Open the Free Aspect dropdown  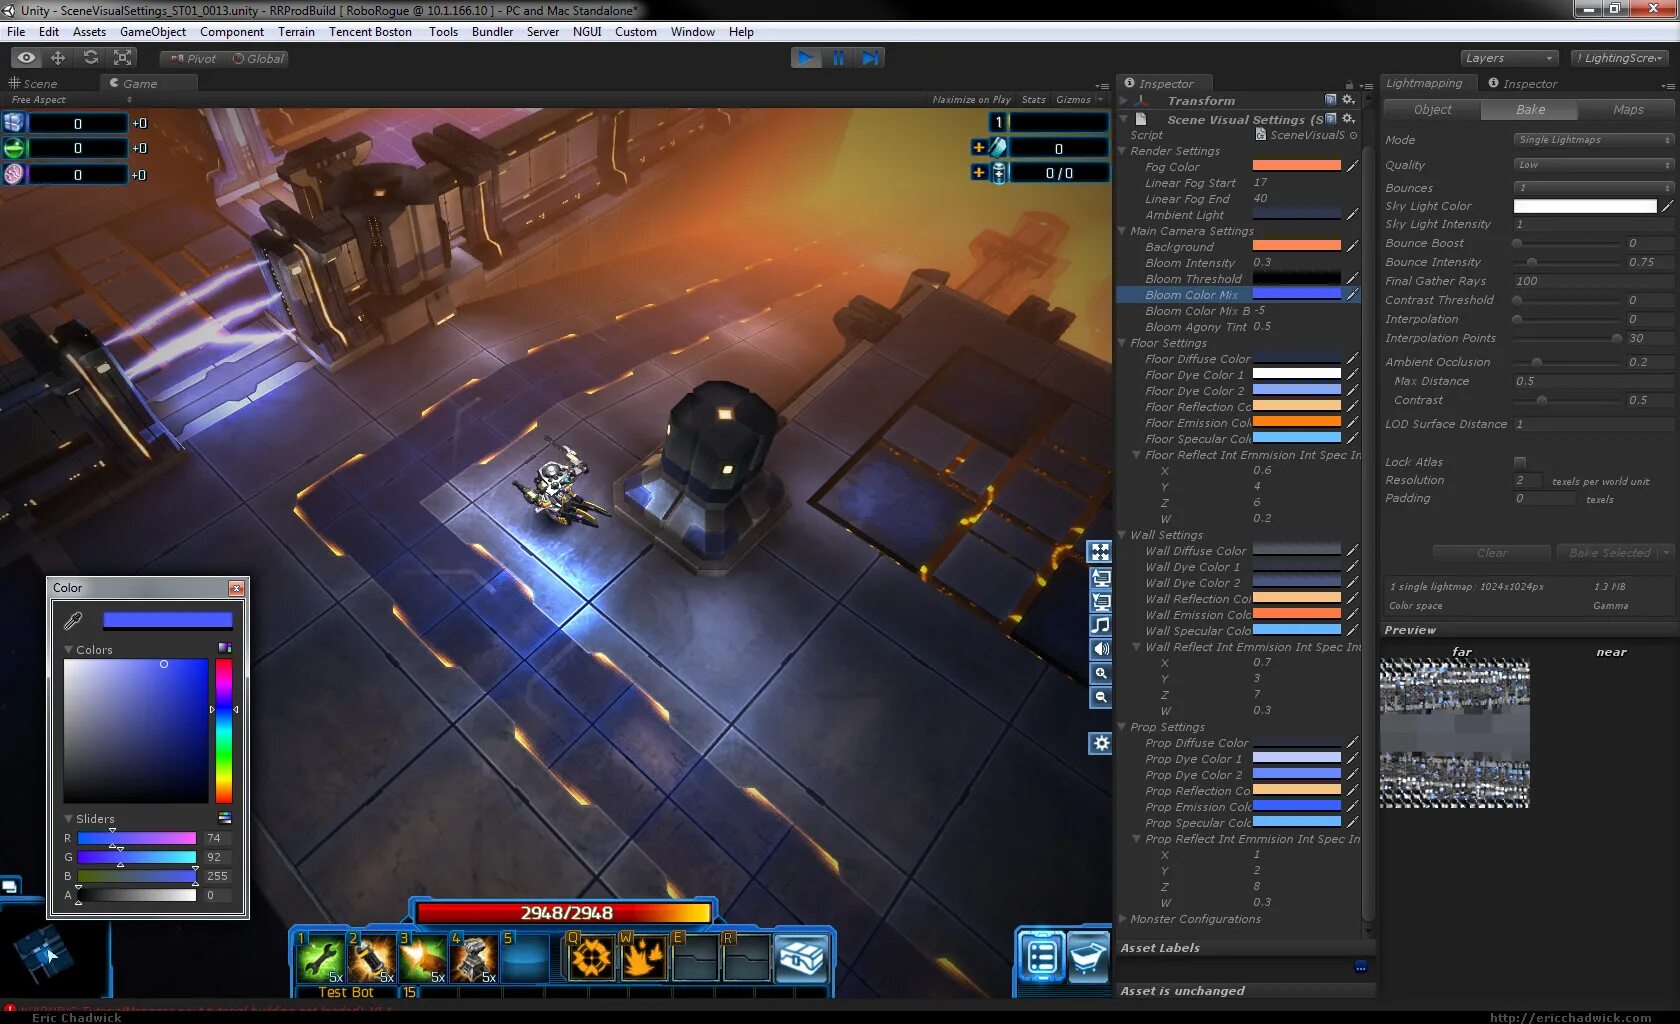pyautogui.click(x=71, y=99)
